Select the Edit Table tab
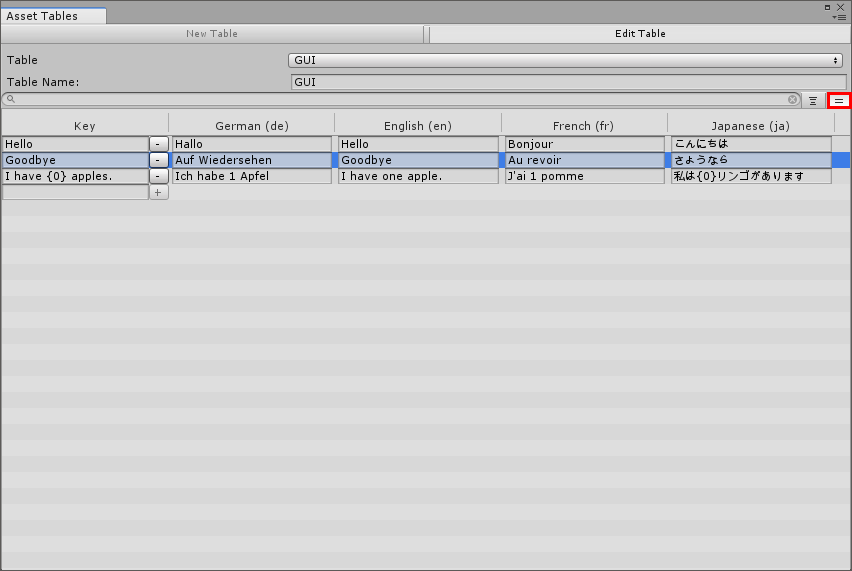The image size is (852, 571). point(640,34)
